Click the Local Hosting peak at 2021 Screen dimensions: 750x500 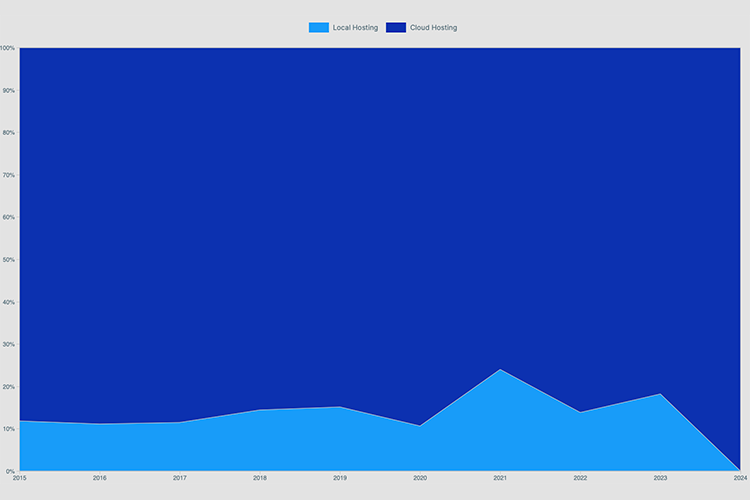500,369
